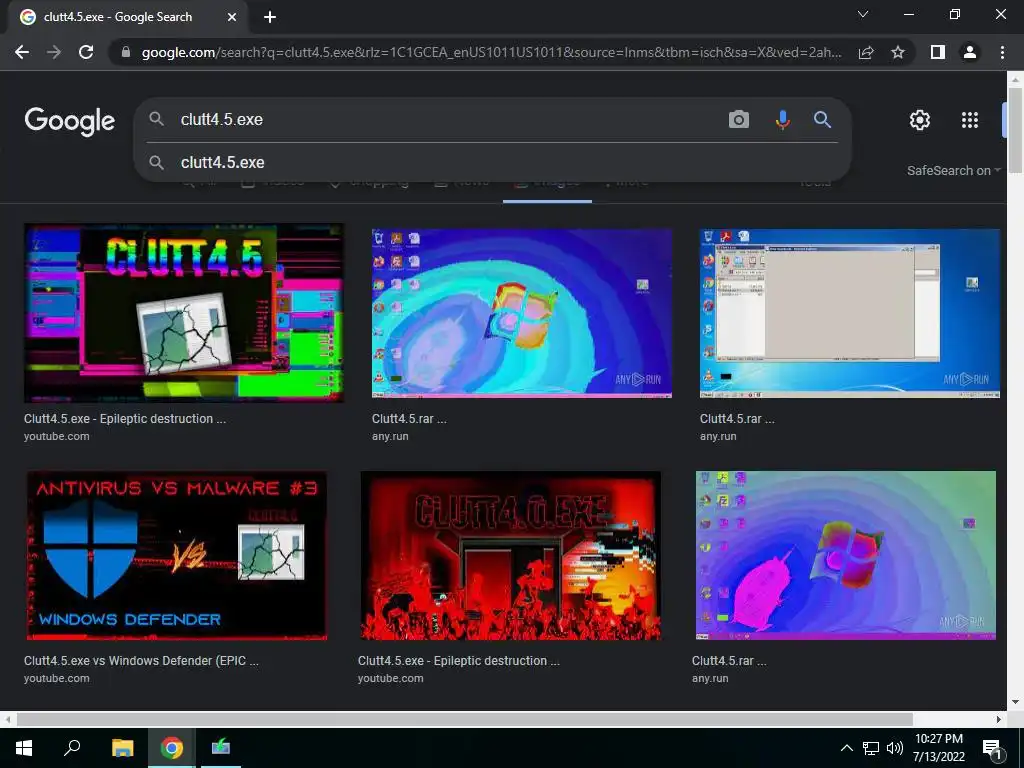Open the purple swirl desktop thumbnail
Screen dimensions: 1024x768
(x=846, y=555)
